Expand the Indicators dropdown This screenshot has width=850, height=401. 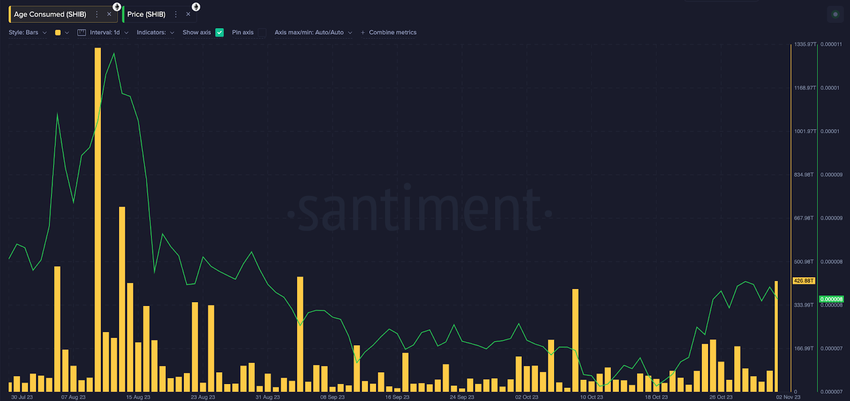pos(155,33)
